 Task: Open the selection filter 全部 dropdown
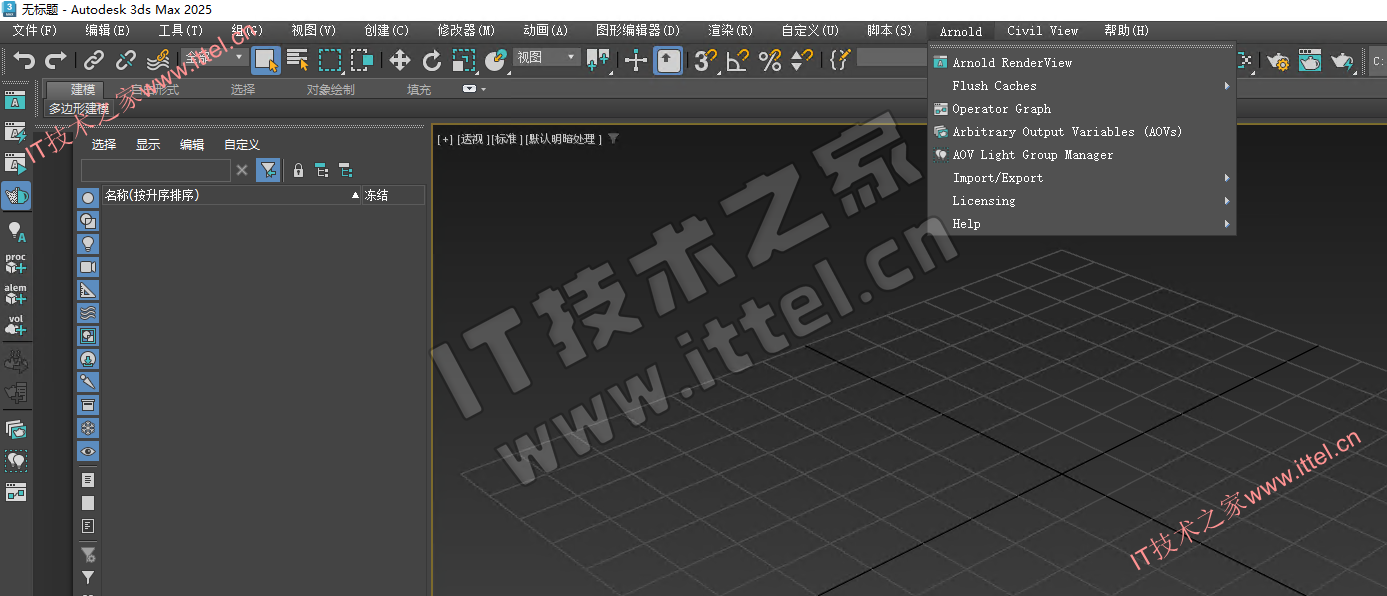[x=214, y=58]
